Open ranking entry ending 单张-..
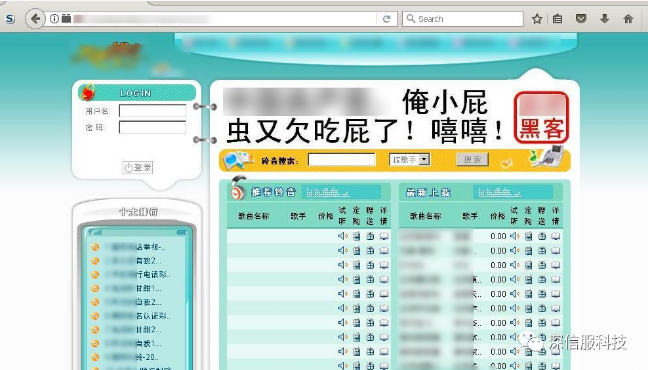 tap(135, 247)
